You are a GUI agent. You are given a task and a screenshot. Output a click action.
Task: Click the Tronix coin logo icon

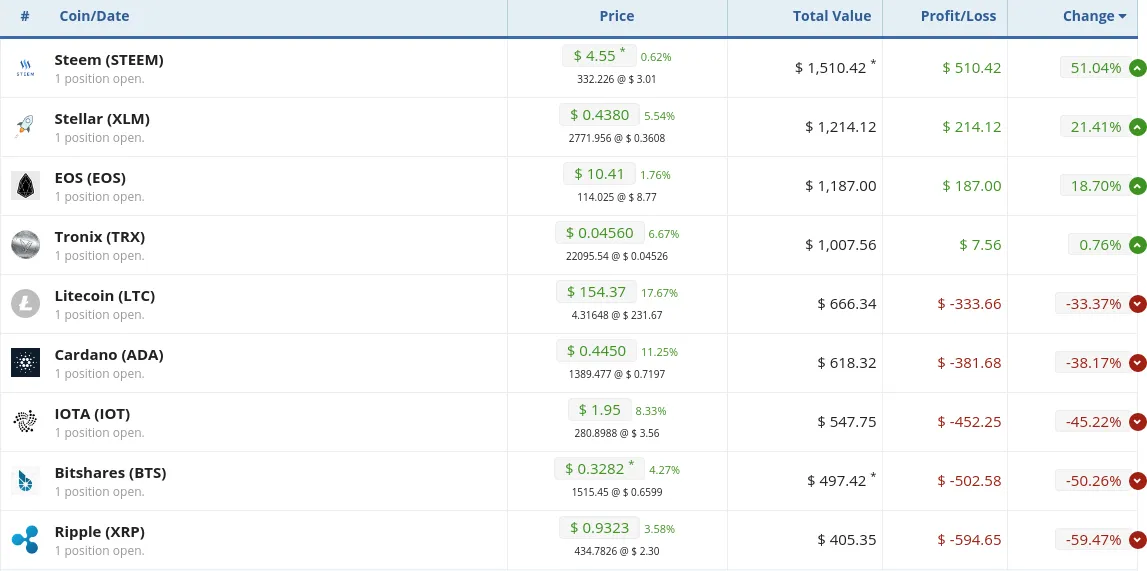point(25,245)
